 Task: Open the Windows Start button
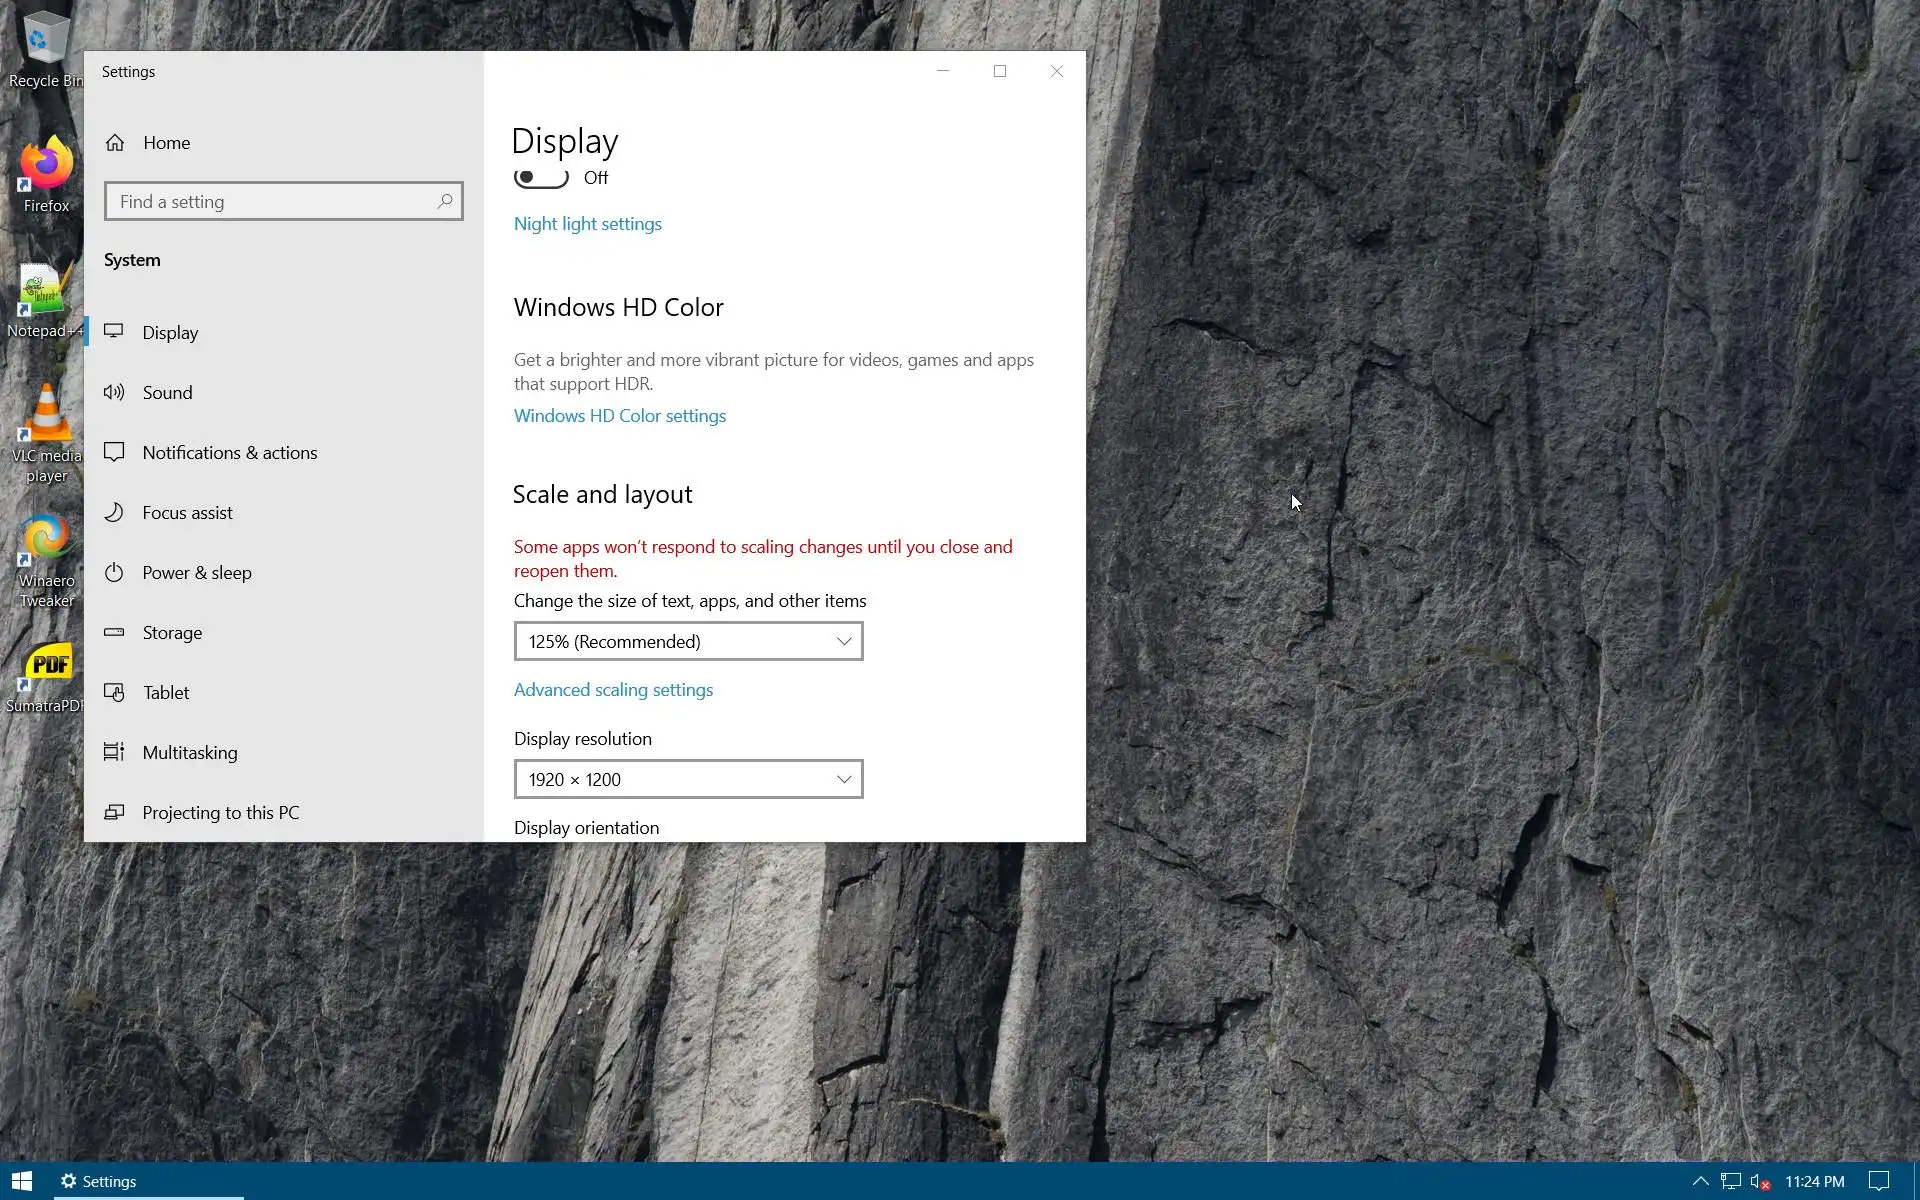coord(22,1181)
